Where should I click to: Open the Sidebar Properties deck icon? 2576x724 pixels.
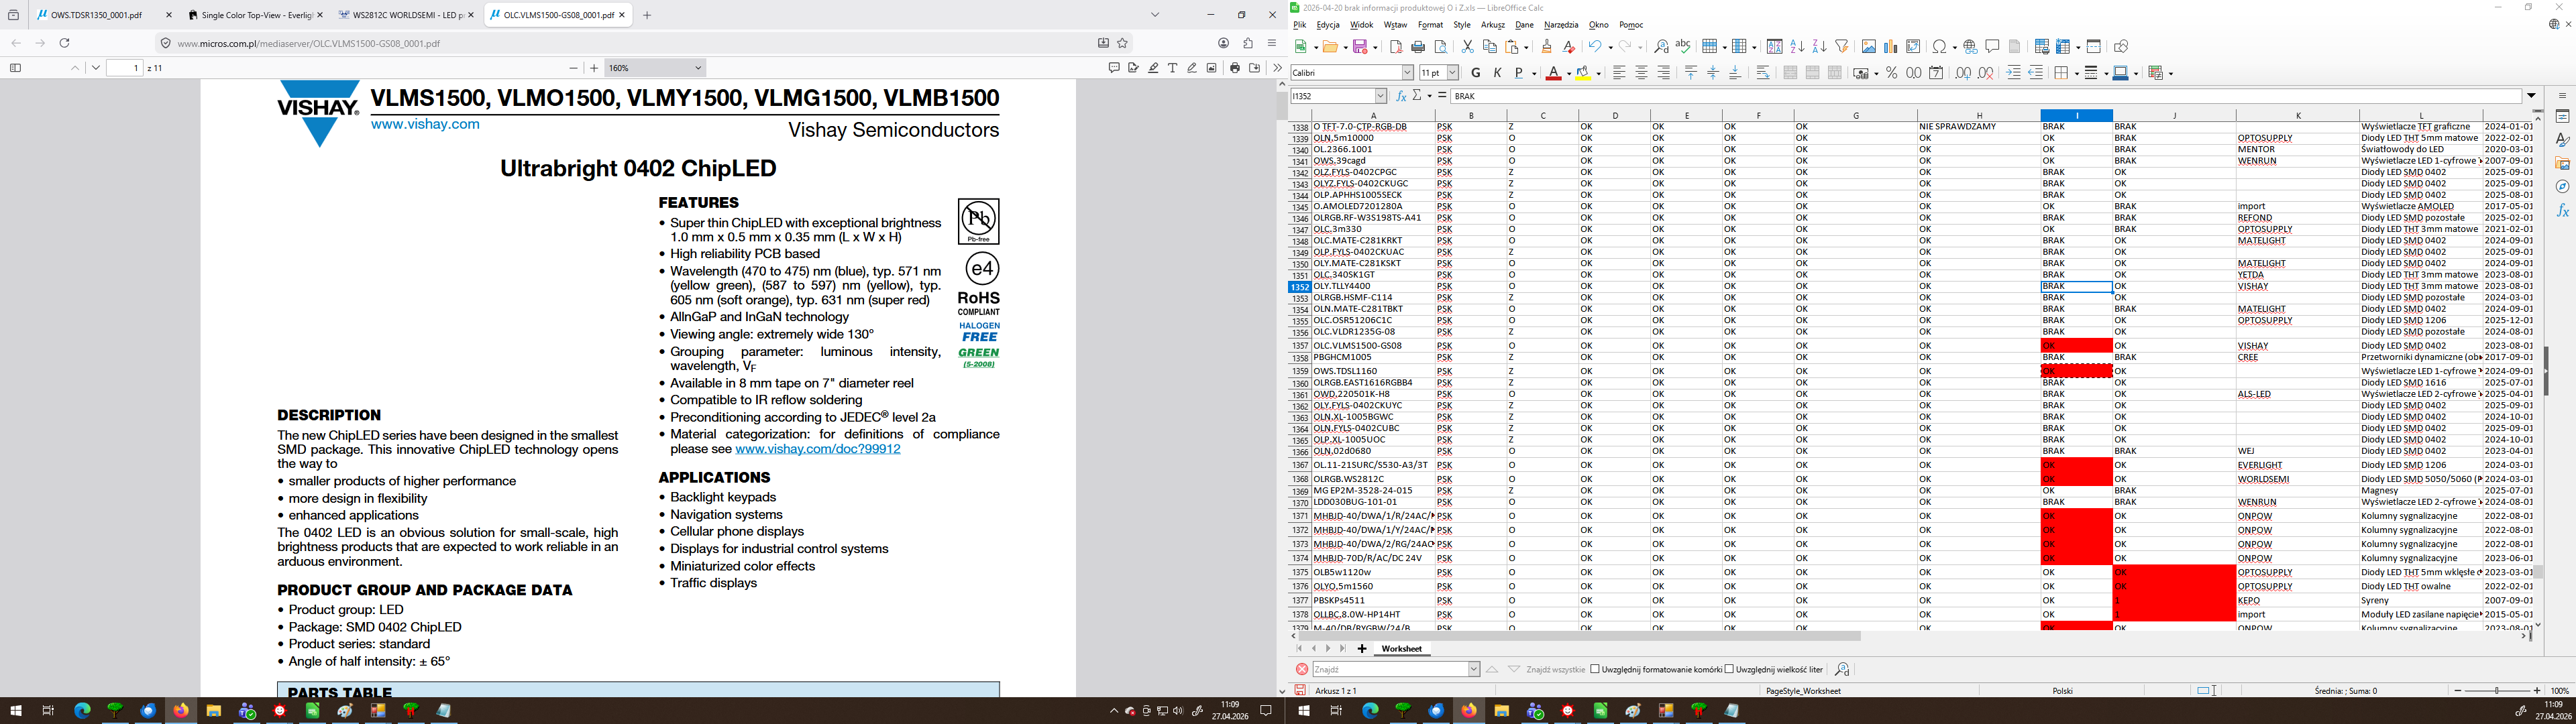2562,117
